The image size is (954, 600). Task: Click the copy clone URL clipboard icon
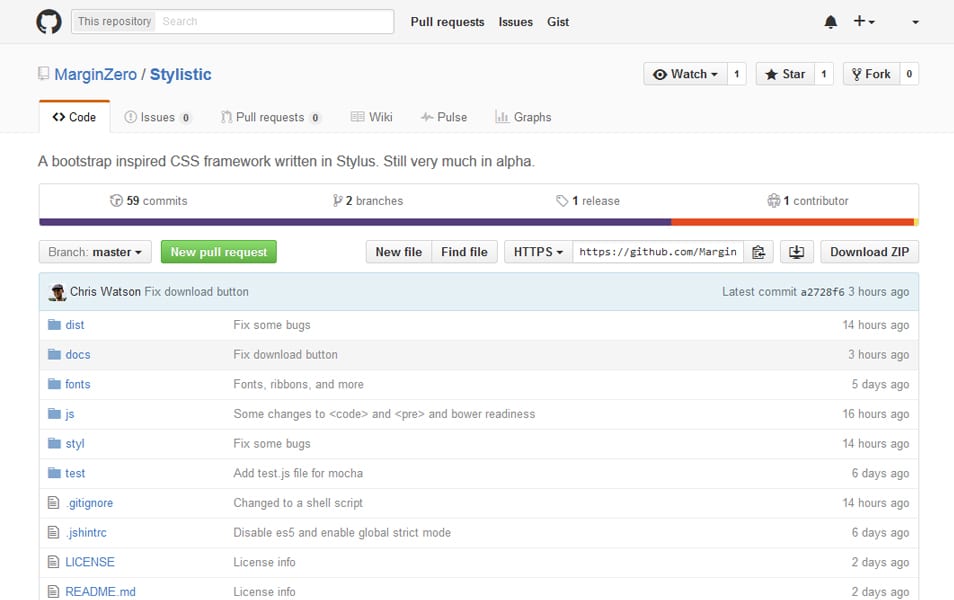(x=758, y=252)
